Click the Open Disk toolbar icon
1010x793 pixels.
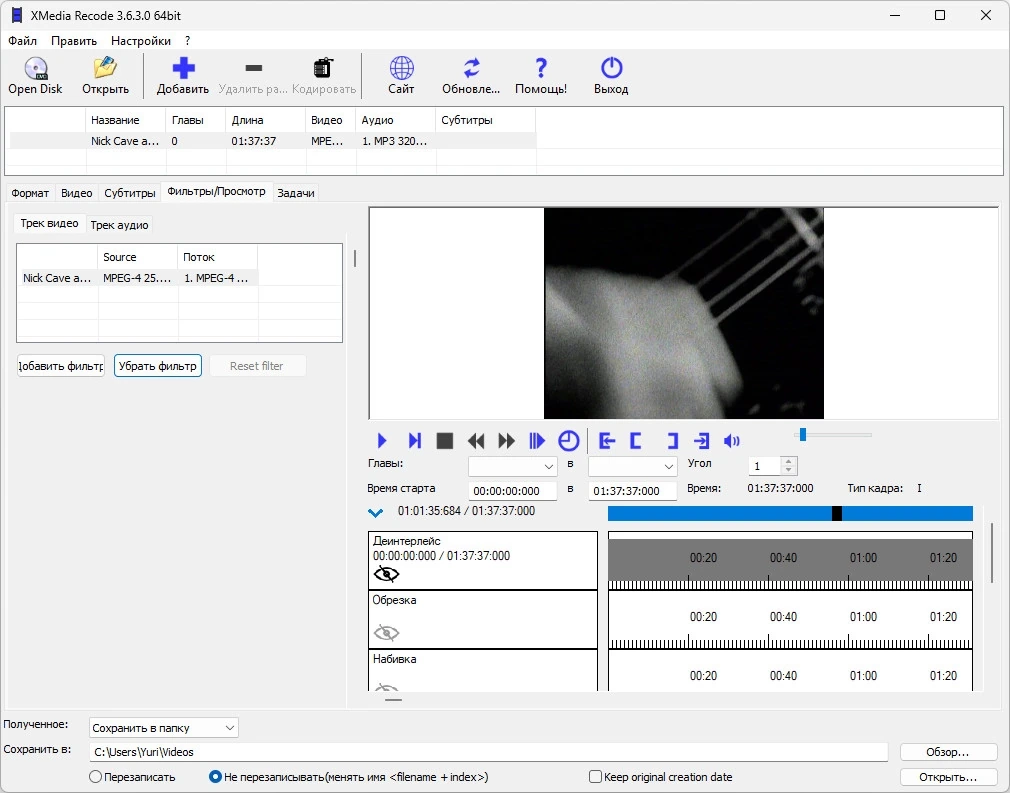coord(36,68)
